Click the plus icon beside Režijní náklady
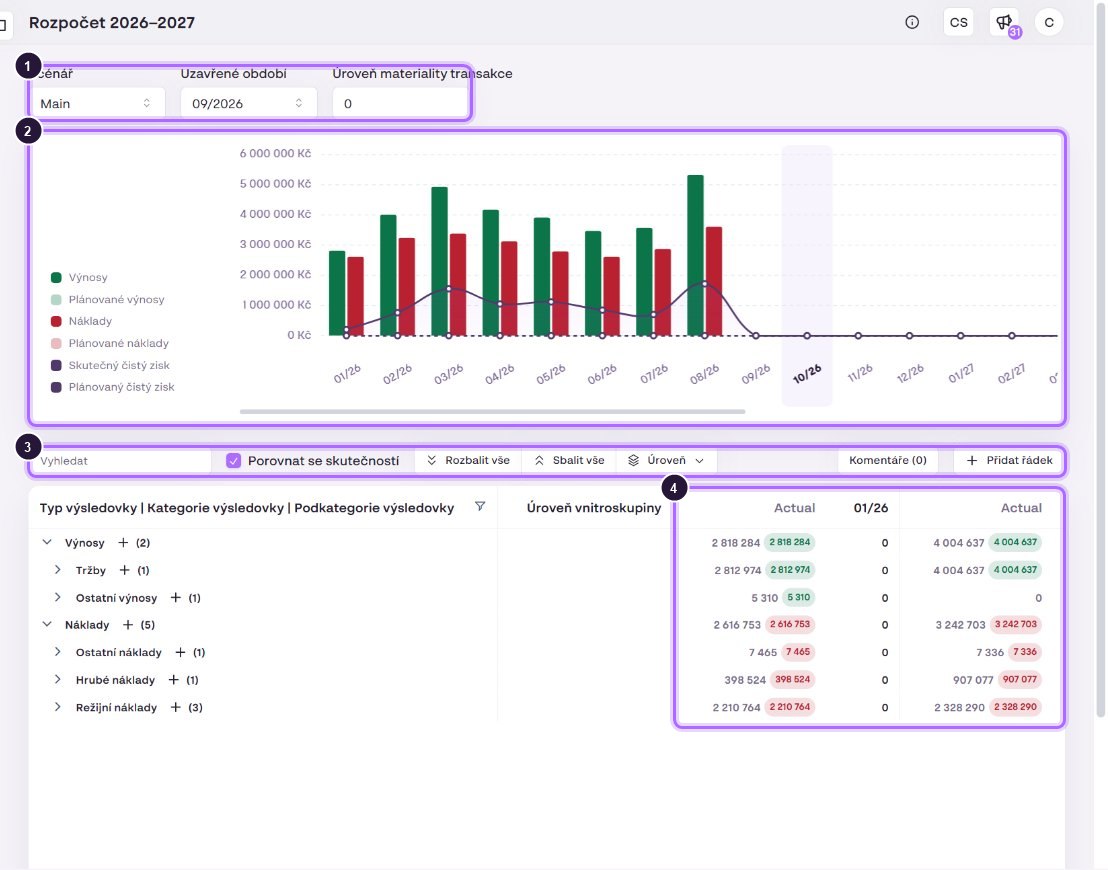Screen dimensions: 1108x870 (175, 707)
